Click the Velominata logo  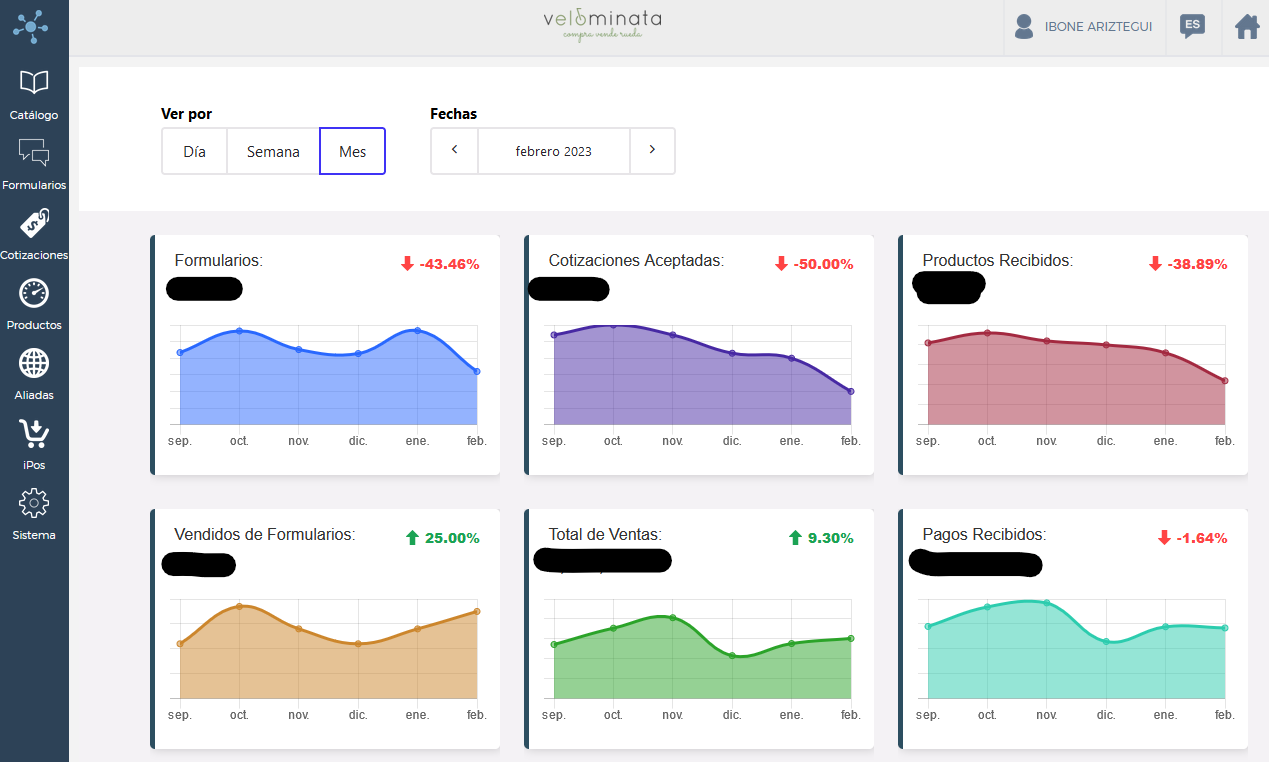tap(602, 24)
